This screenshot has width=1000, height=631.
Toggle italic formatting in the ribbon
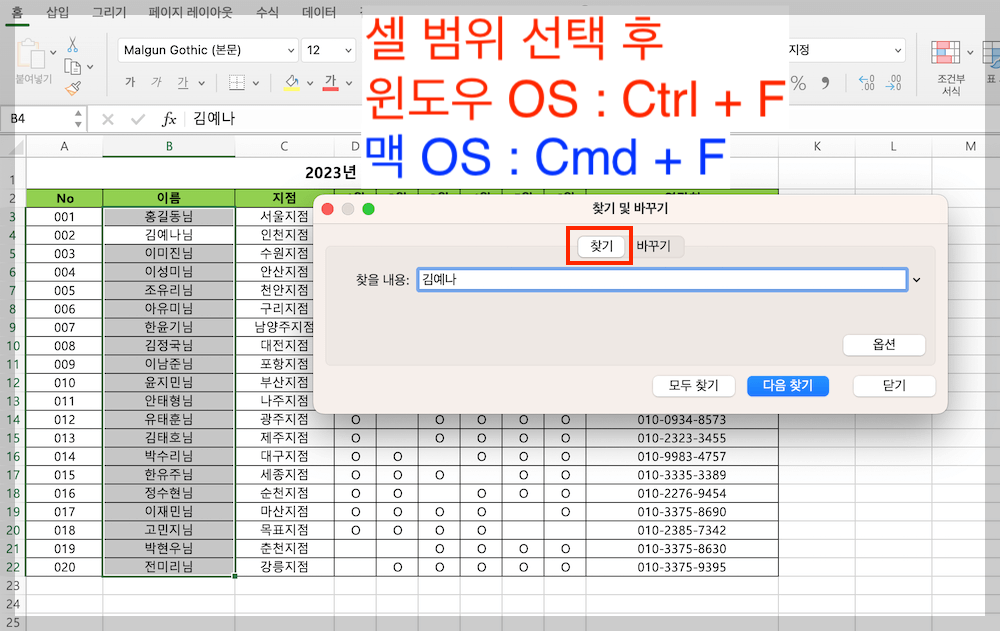coord(158,82)
